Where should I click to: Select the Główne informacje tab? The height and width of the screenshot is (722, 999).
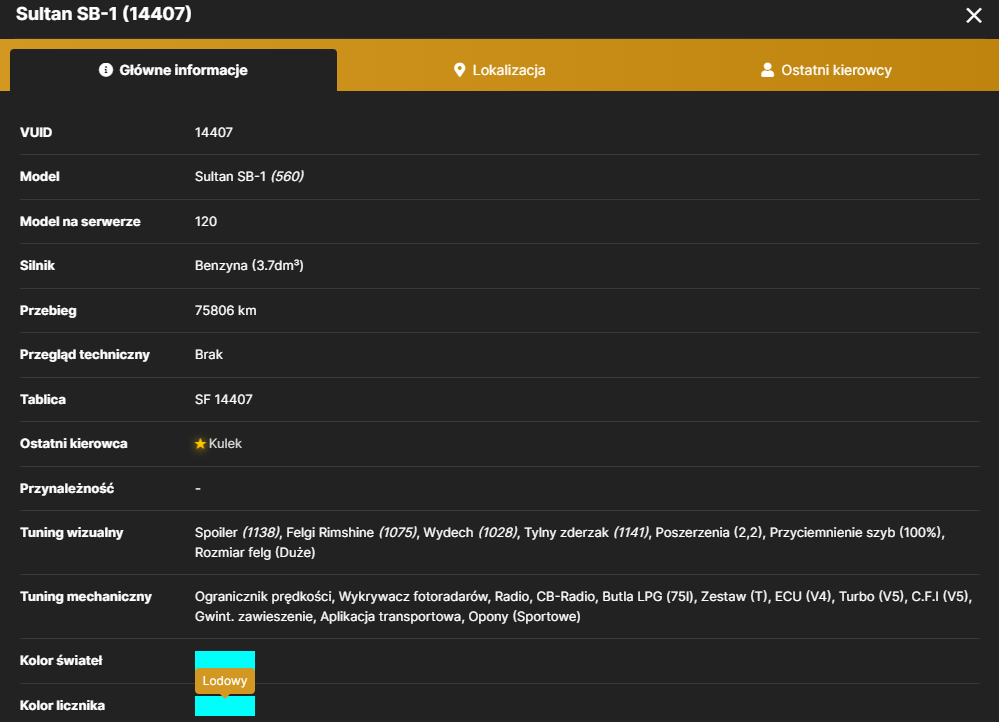(x=173, y=70)
